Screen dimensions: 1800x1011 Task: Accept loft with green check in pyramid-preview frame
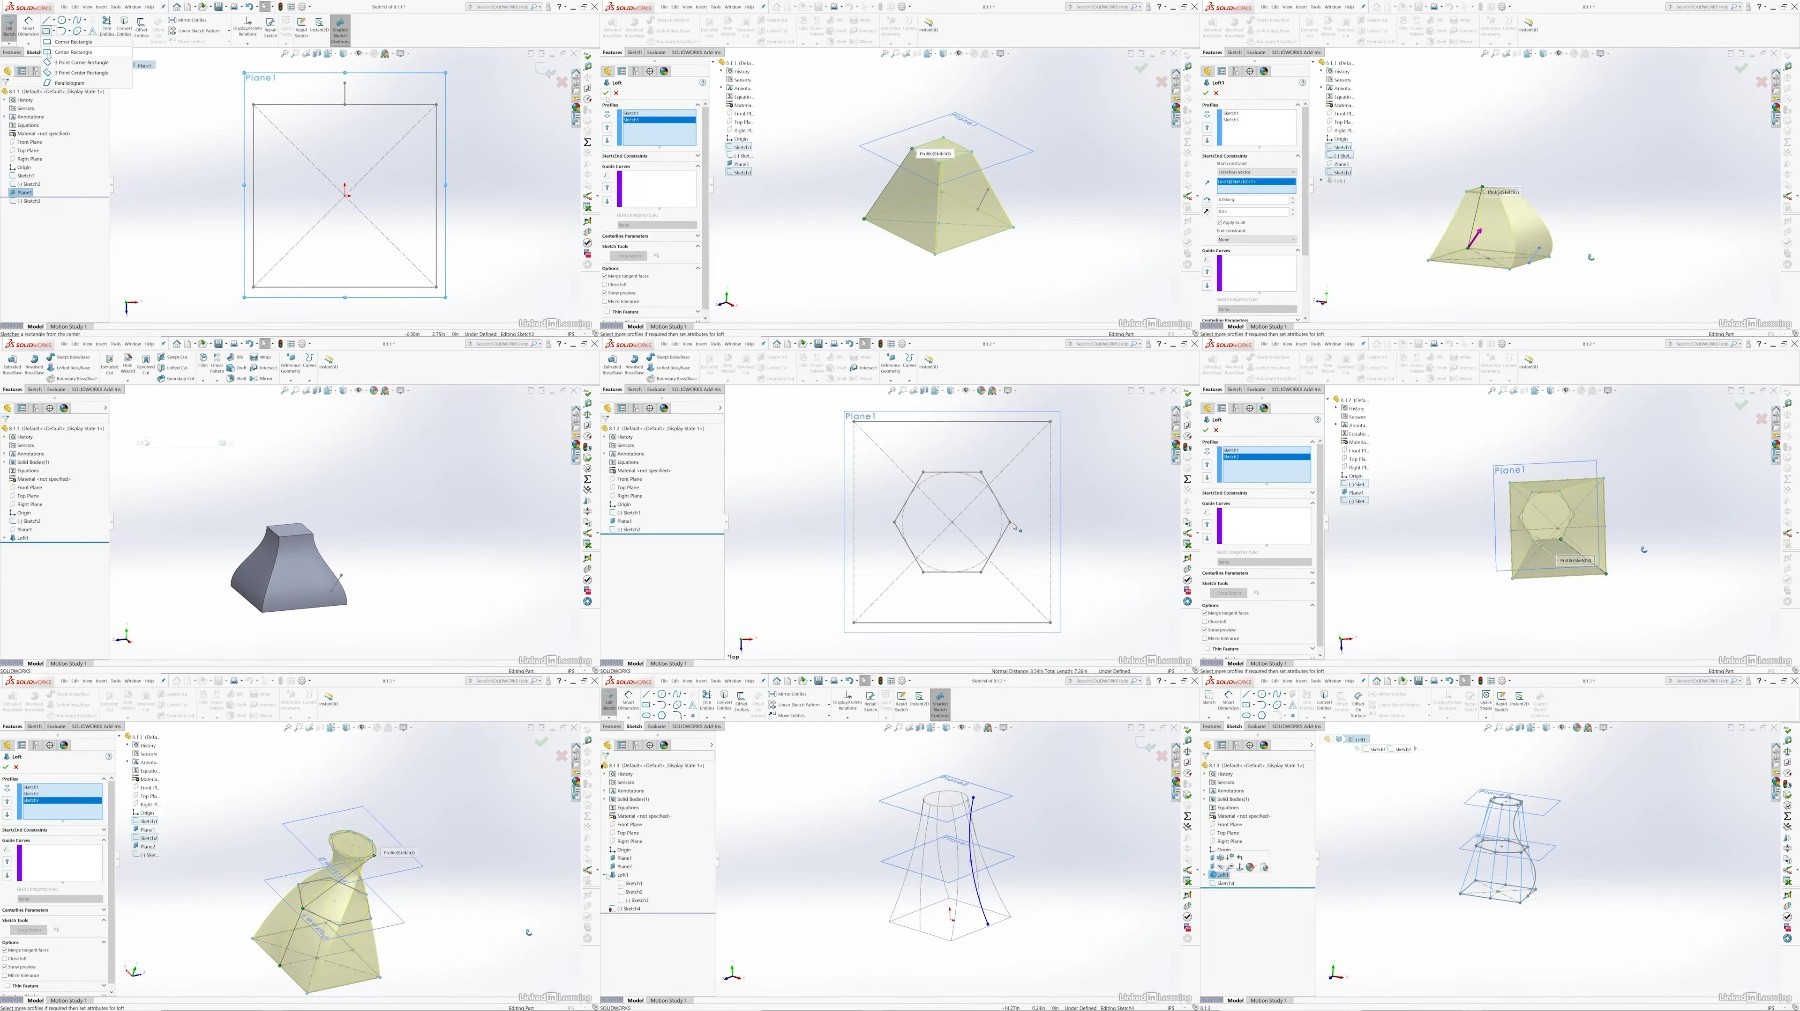[x=606, y=93]
